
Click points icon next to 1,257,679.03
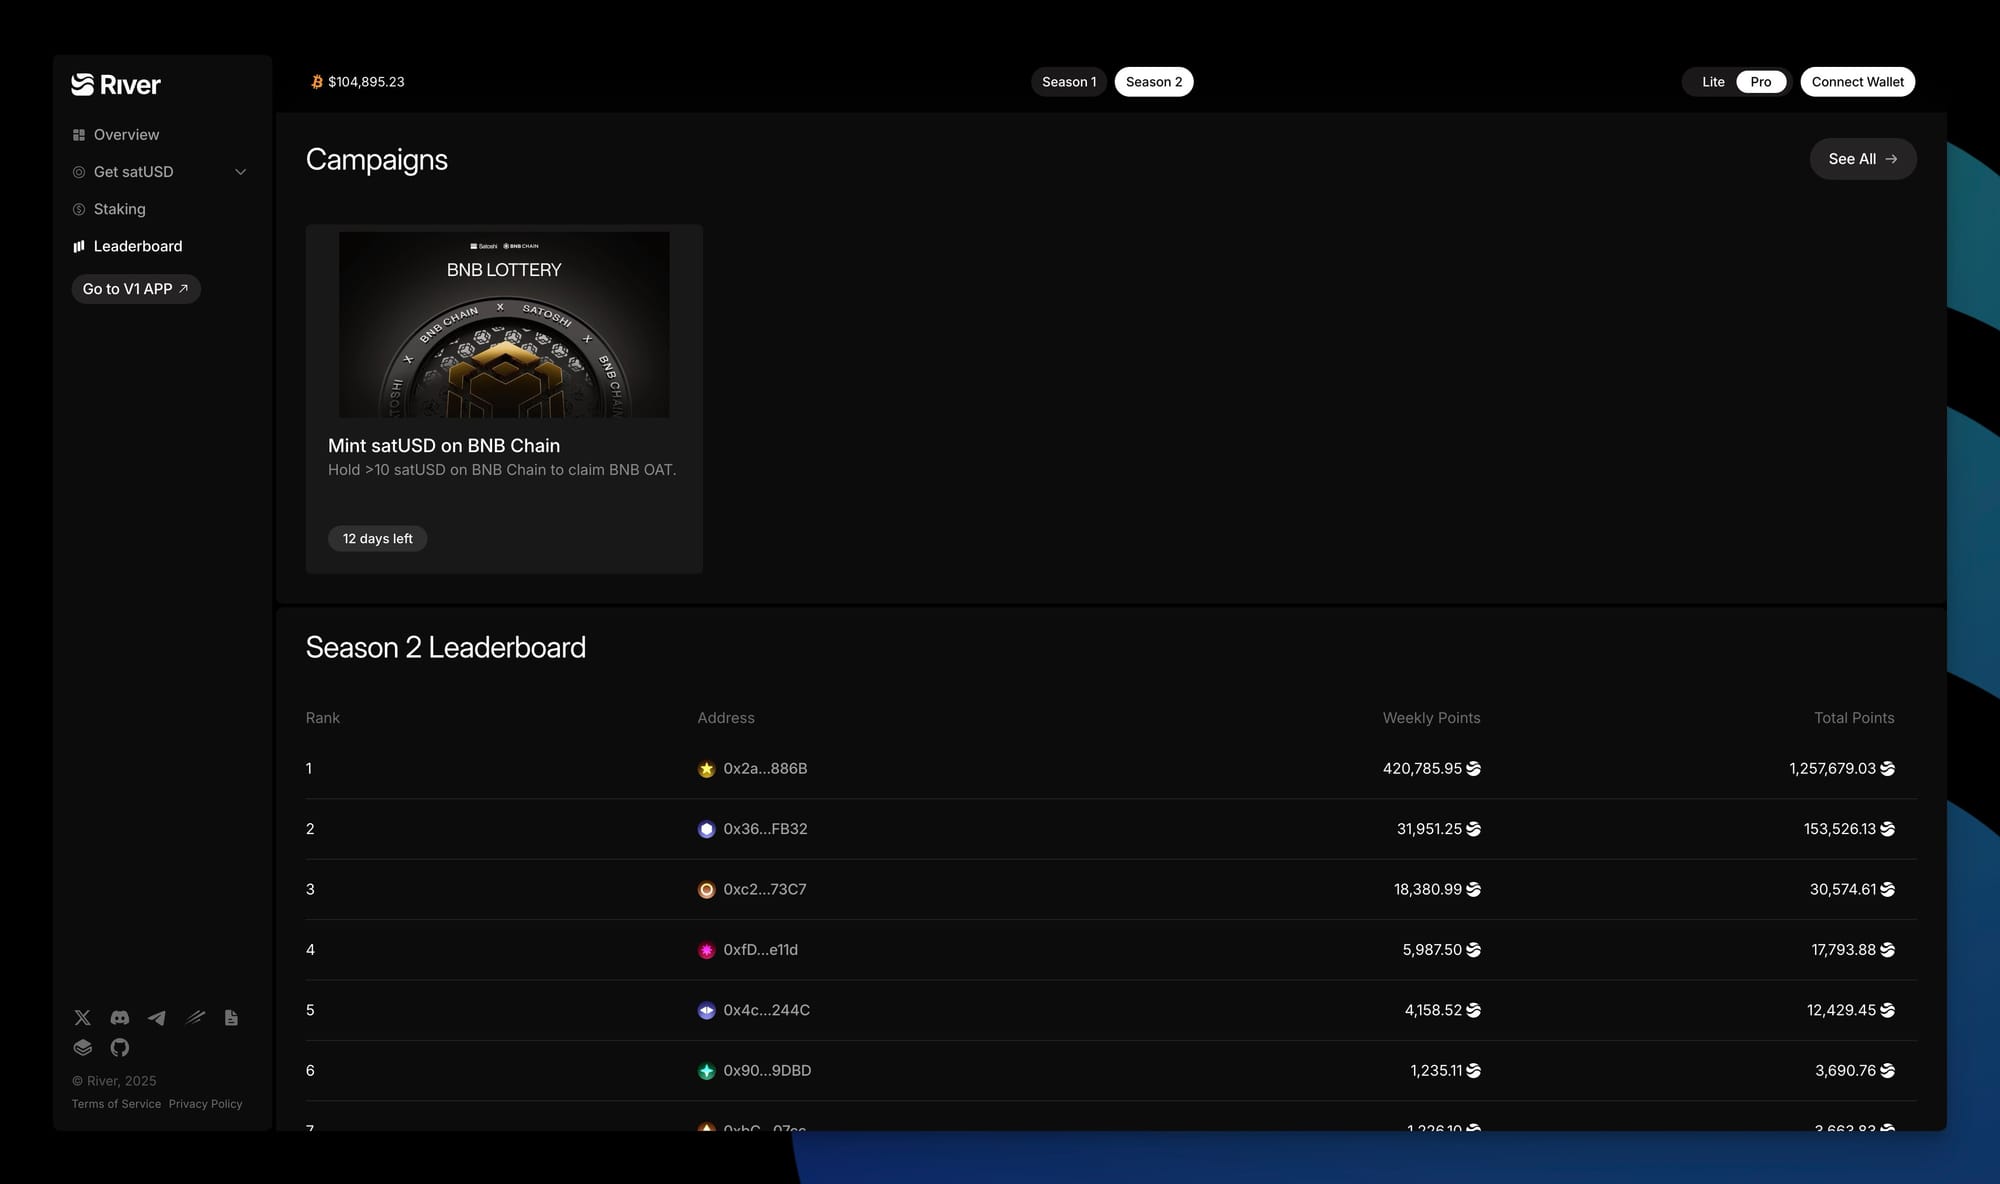coord(1887,769)
